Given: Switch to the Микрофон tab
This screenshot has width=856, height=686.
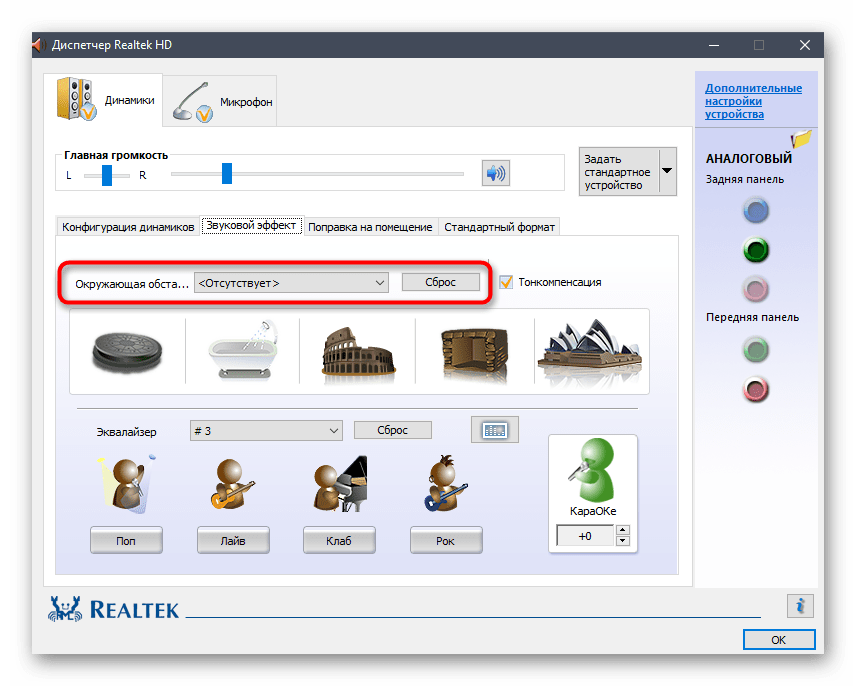Looking at the screenshot, I should (219, 102).
